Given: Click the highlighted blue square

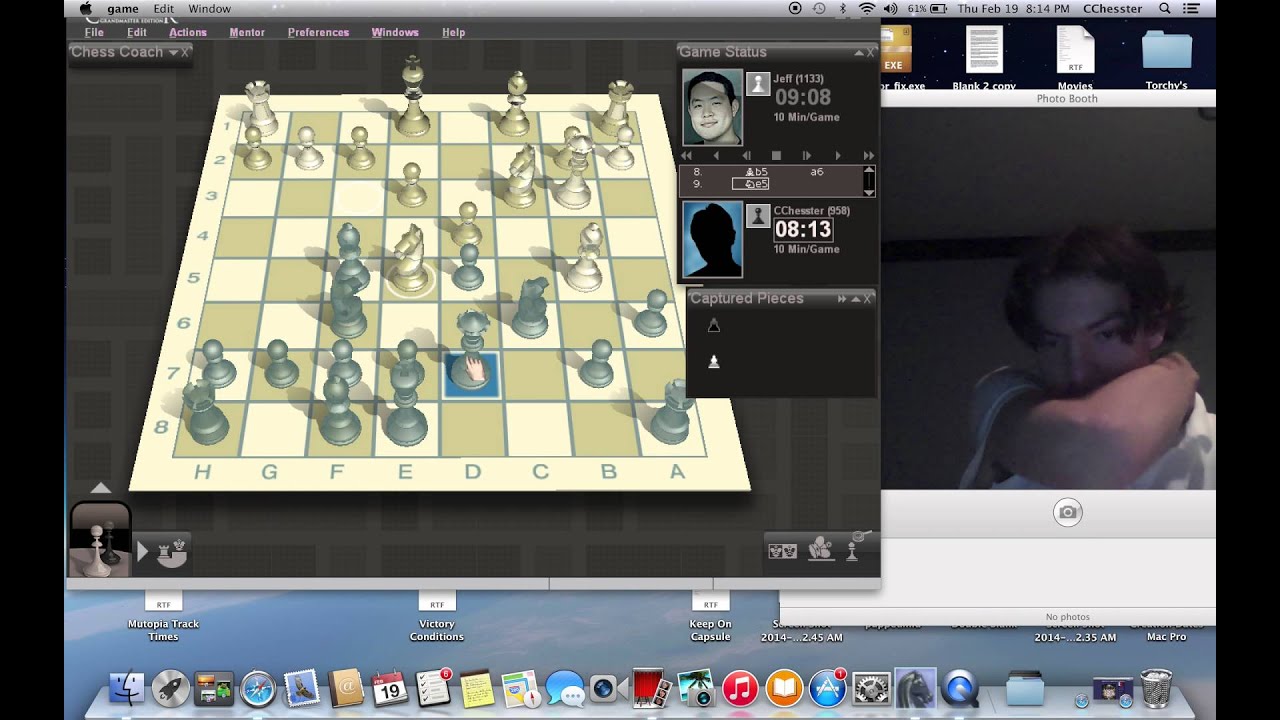Looking at the screenshot, I should (x=472, y=375).
